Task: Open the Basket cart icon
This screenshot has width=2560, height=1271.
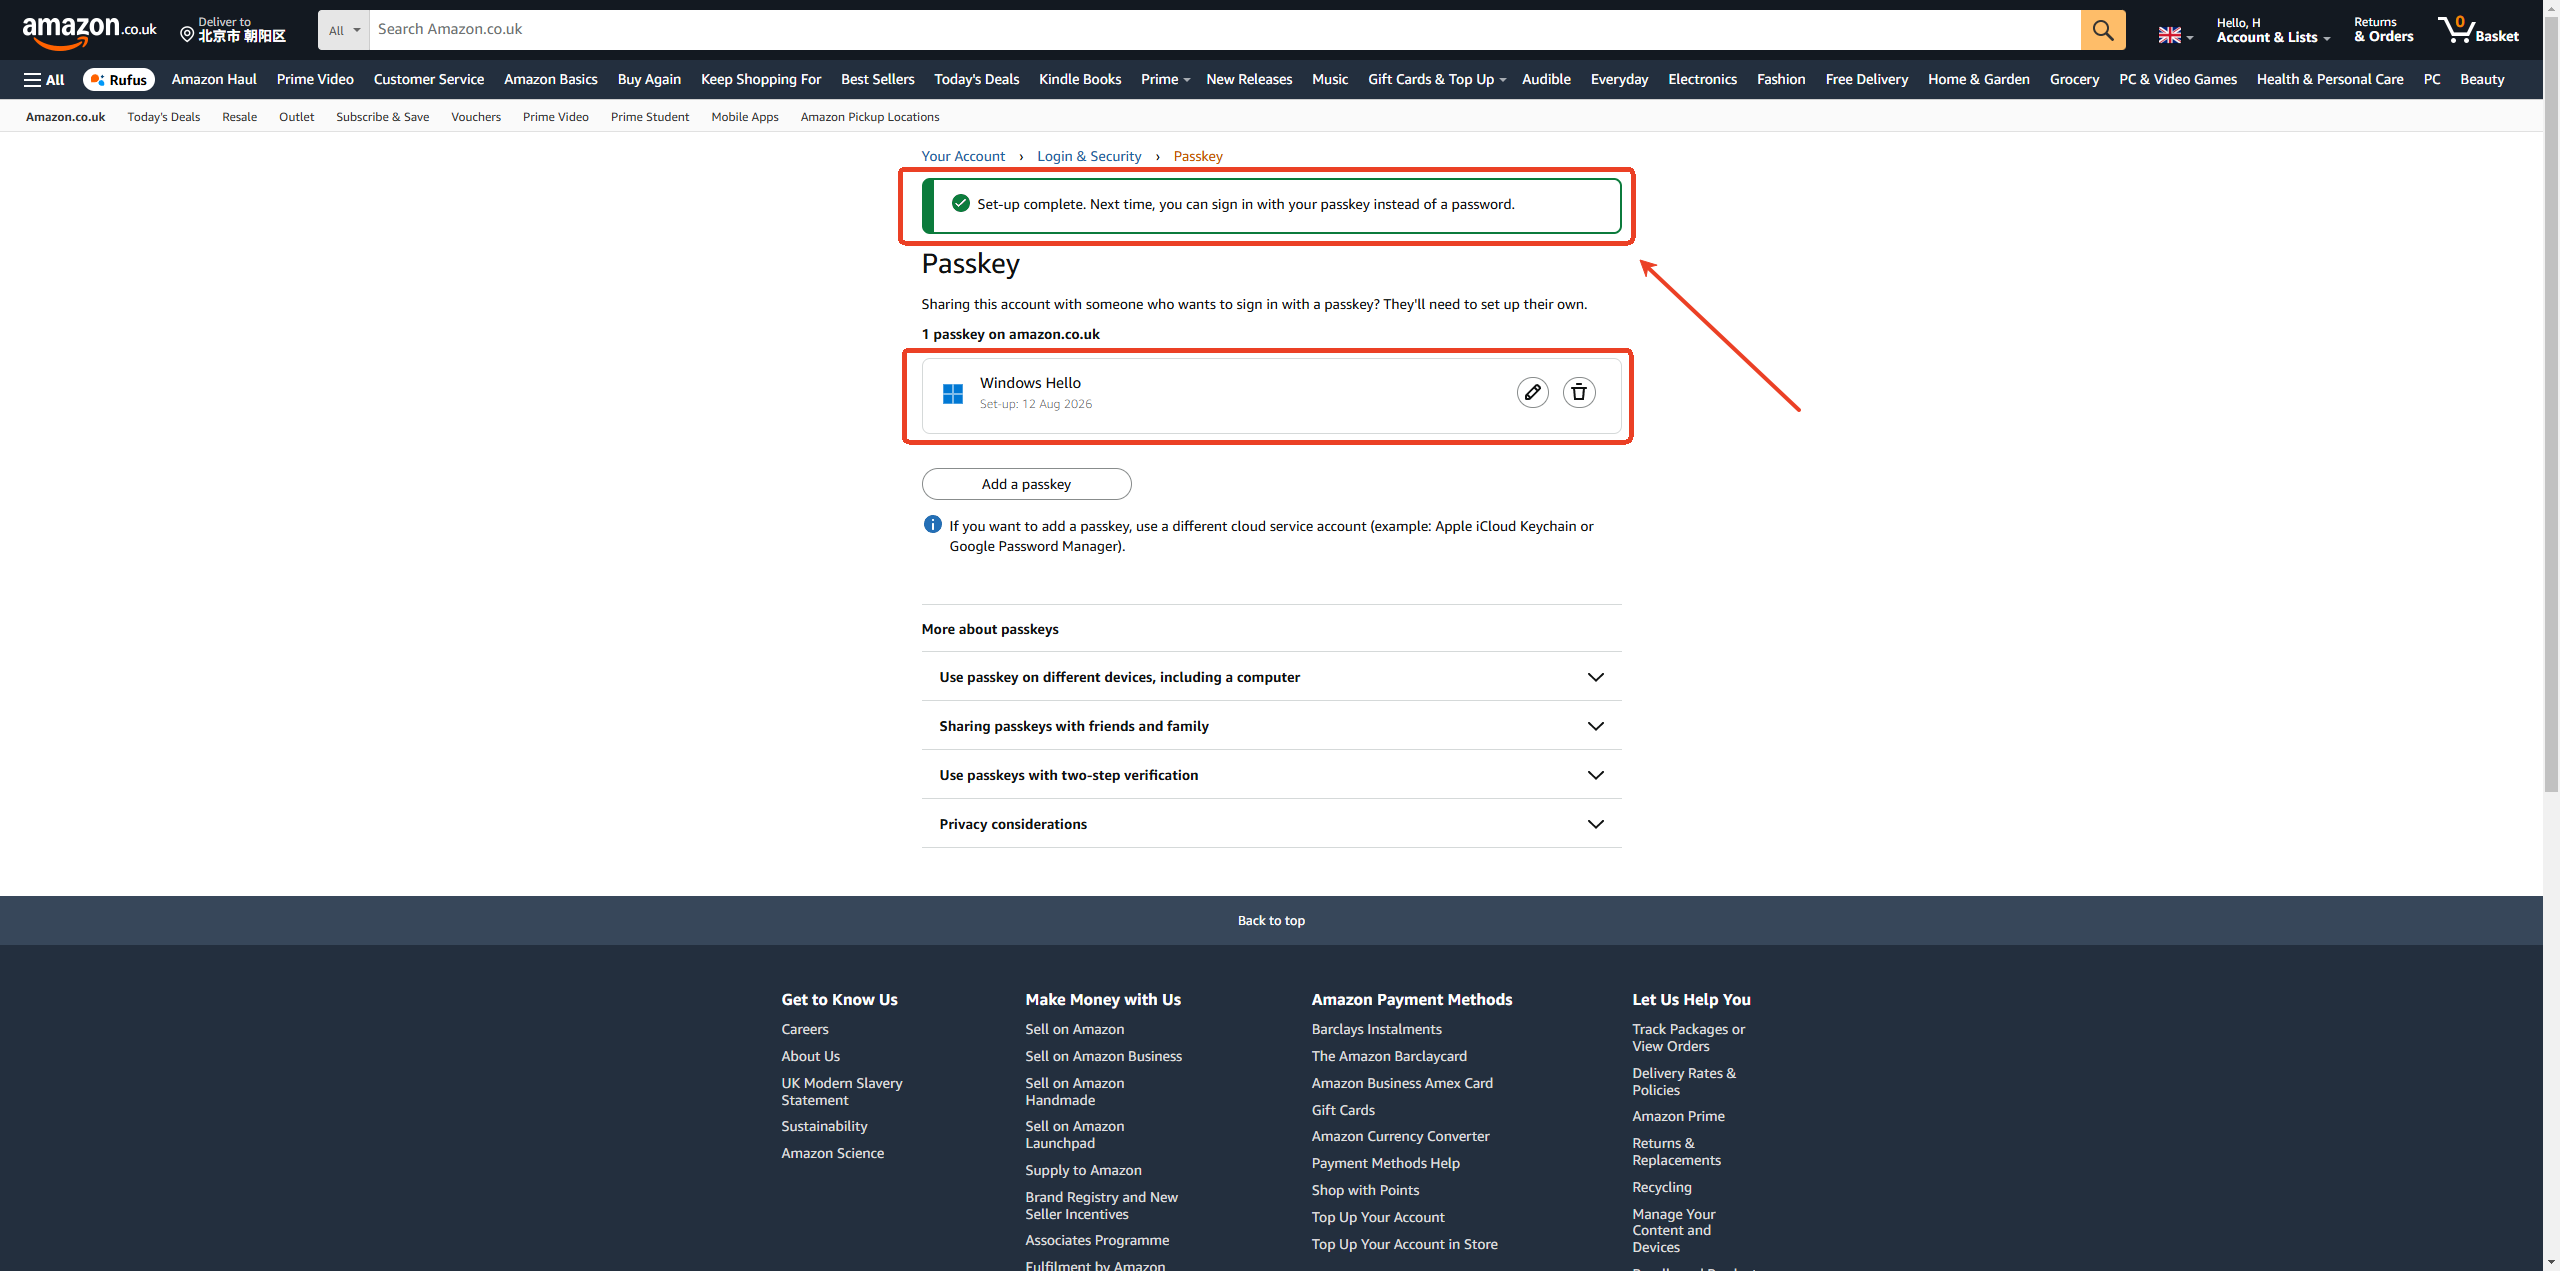Action: [2478, 30]
